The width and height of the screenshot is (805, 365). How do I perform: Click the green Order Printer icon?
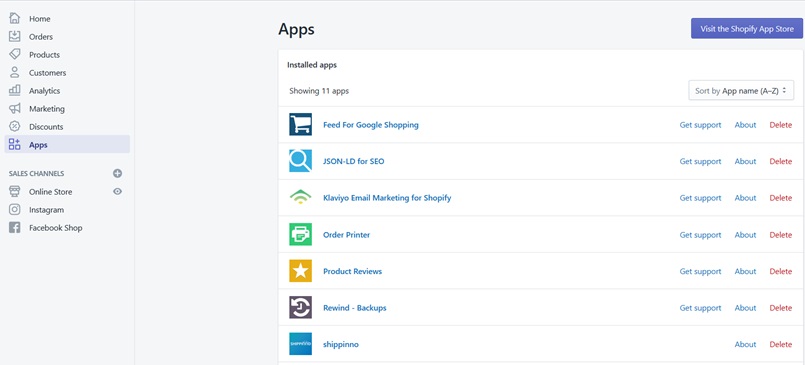(x=300, y=235)
